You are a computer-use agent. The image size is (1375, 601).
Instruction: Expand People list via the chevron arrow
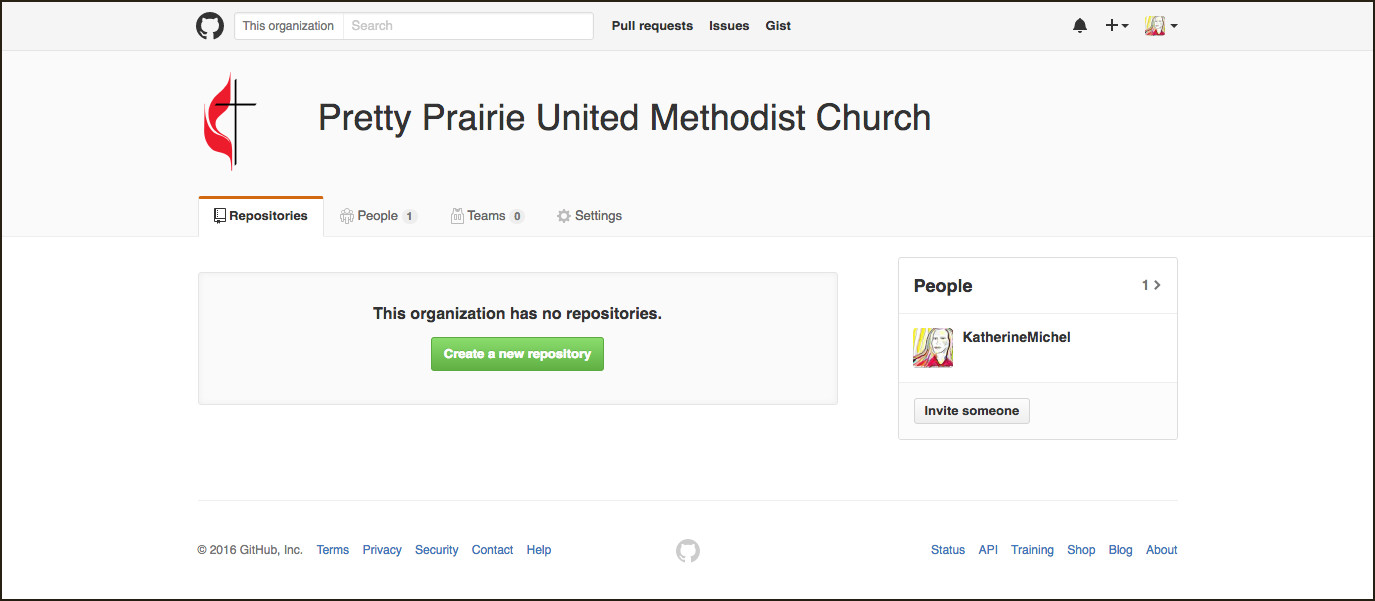(1157, 285)
